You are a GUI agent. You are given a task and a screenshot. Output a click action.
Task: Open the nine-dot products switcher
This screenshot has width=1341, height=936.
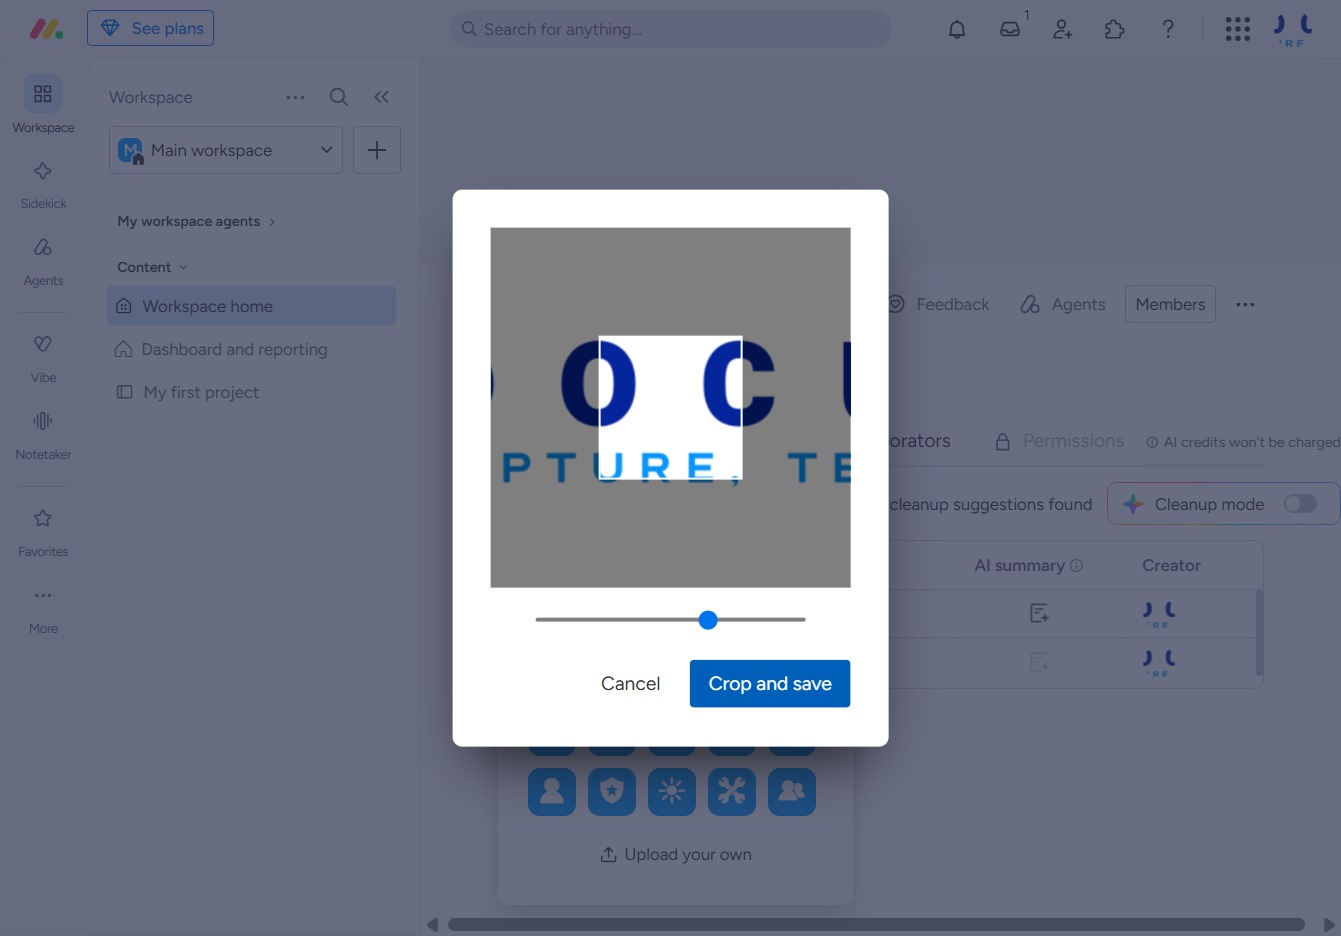[x=1238, y=29]
